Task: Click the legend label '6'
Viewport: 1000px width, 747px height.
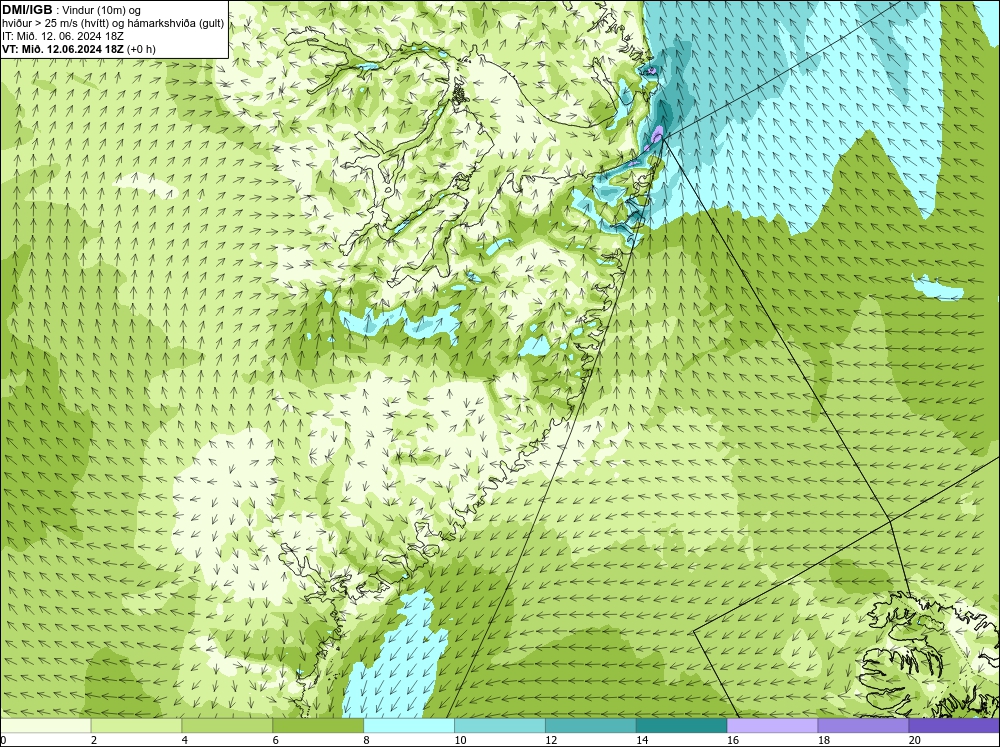Action: pyautogui.click(x=276, y=740)
